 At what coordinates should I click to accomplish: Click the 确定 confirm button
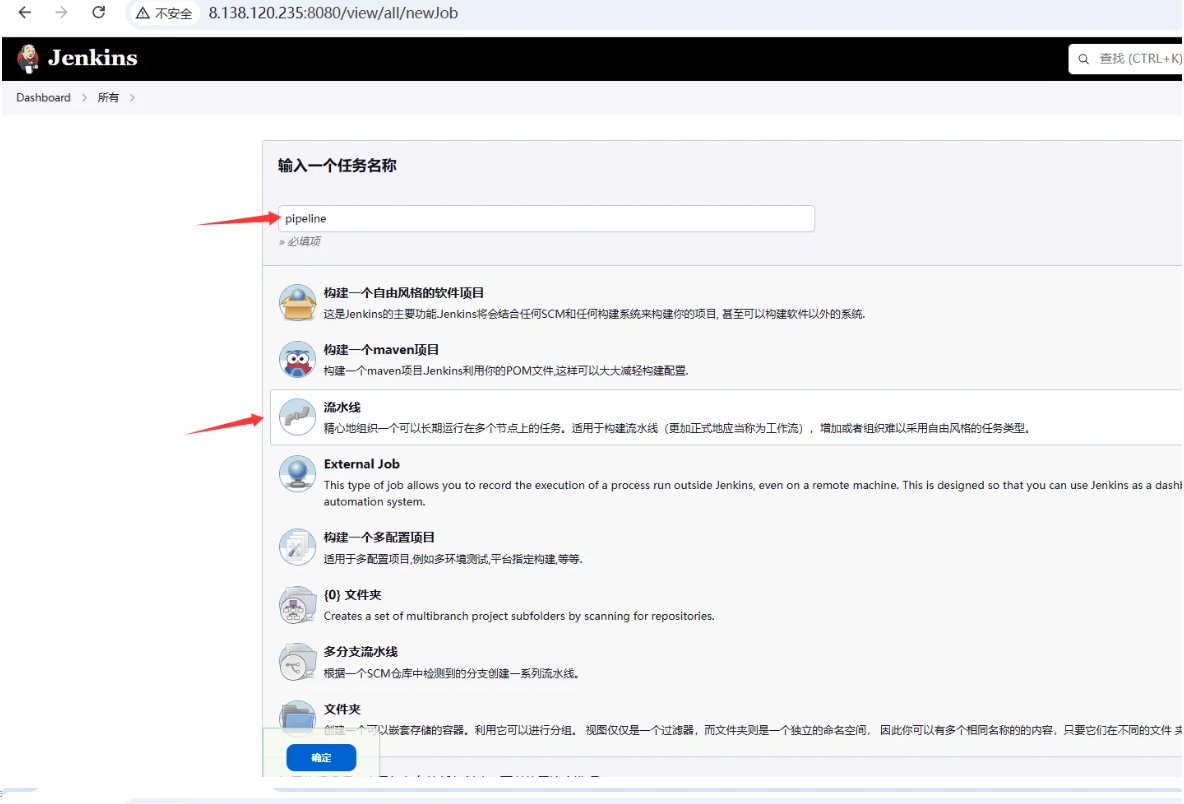coord(321,757)
